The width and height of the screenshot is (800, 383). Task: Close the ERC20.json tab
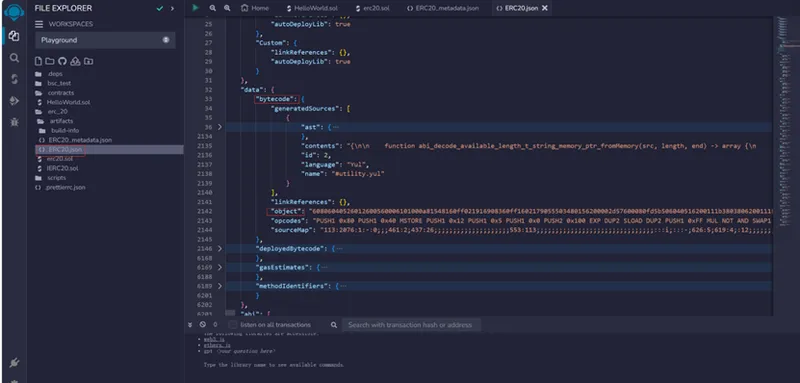tap(545, 8)
